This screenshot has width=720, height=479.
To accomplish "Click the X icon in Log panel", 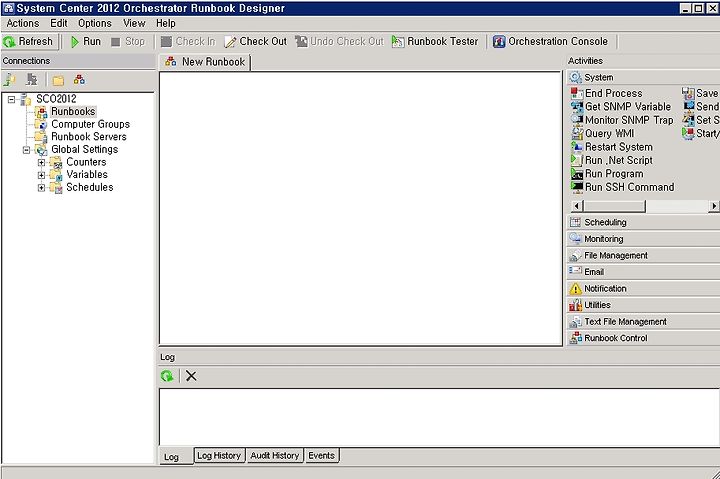I will click(x=191, y=376).
